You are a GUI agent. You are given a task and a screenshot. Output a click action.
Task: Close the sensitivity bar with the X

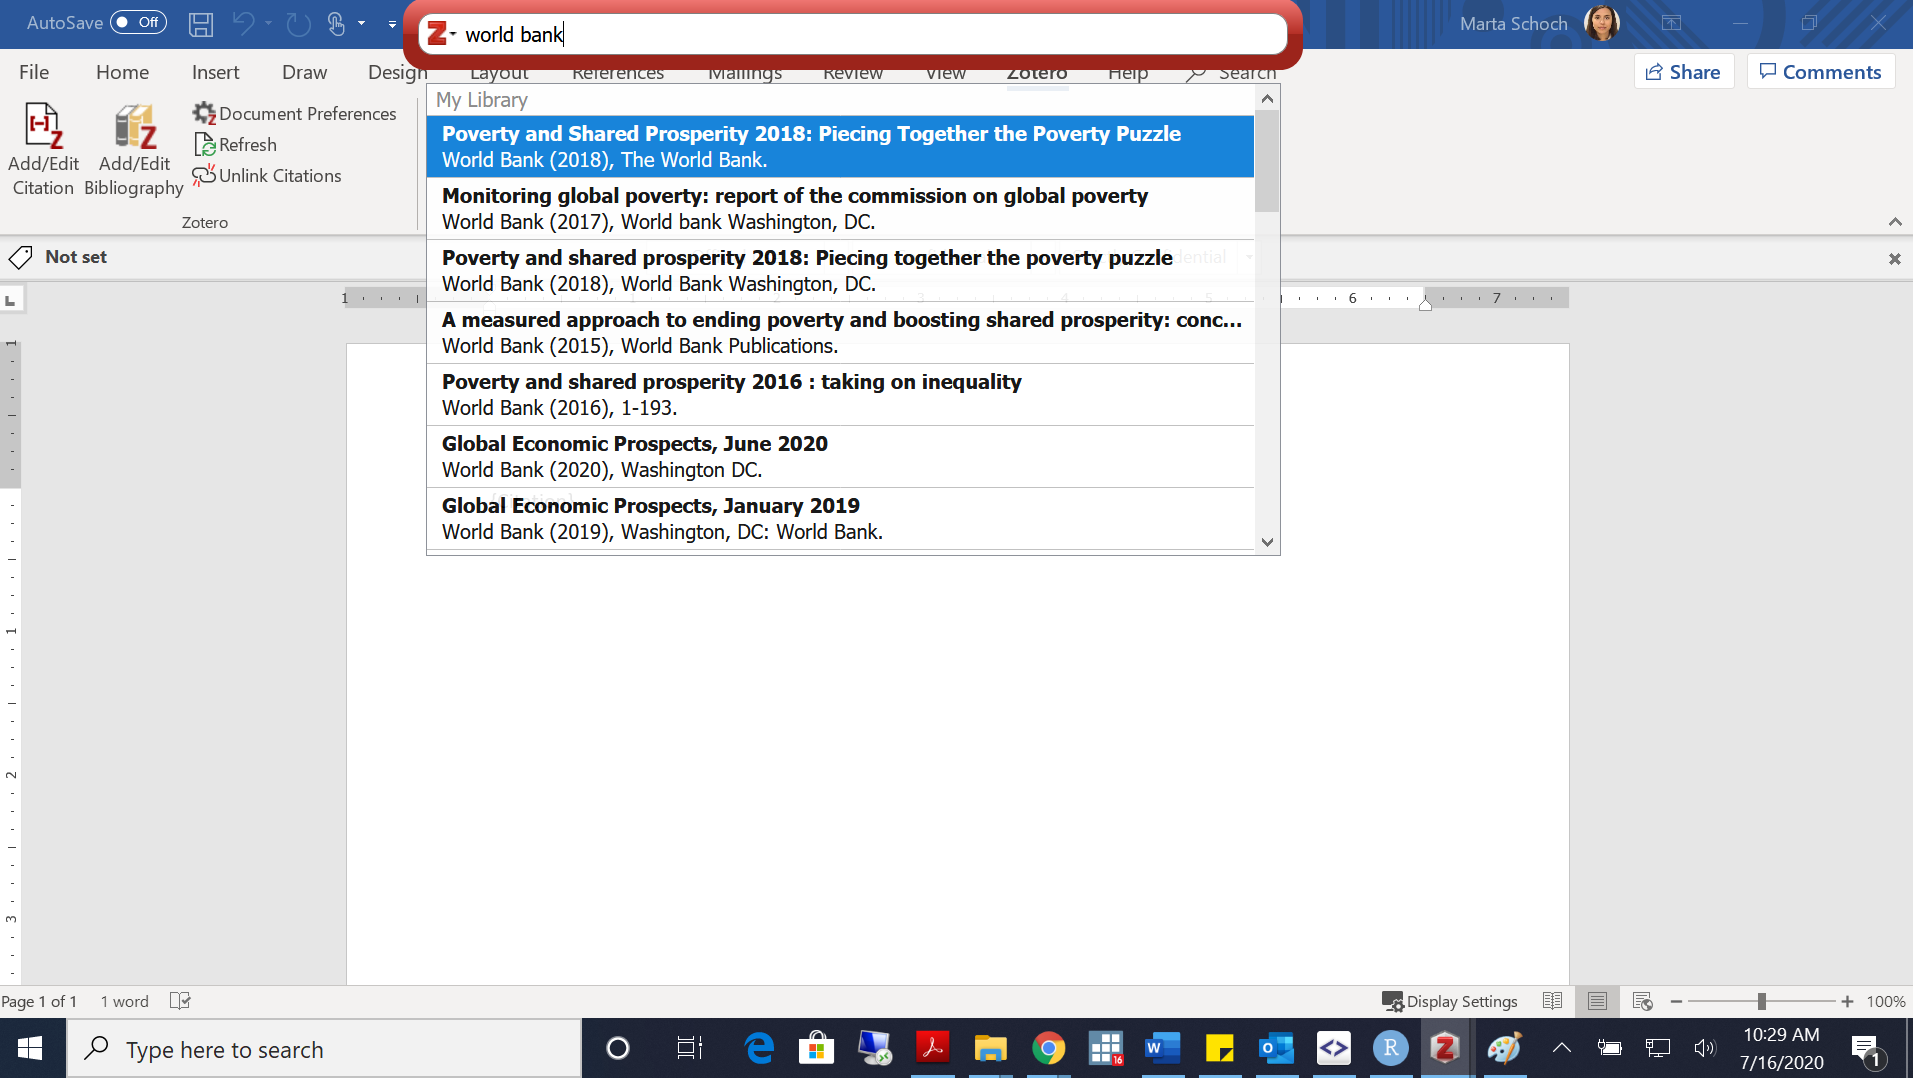pyautogui.click(x=1894, y=259)
